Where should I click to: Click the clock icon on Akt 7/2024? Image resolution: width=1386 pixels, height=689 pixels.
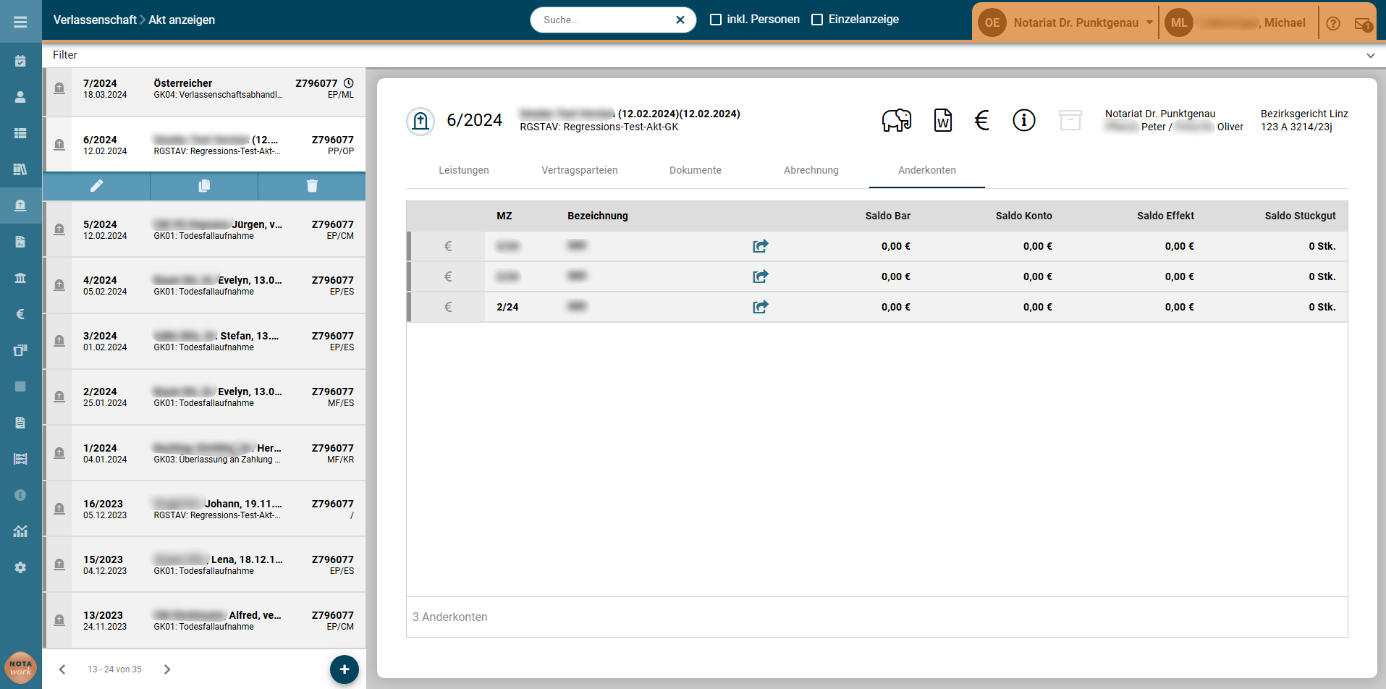[x=348, y=83]
